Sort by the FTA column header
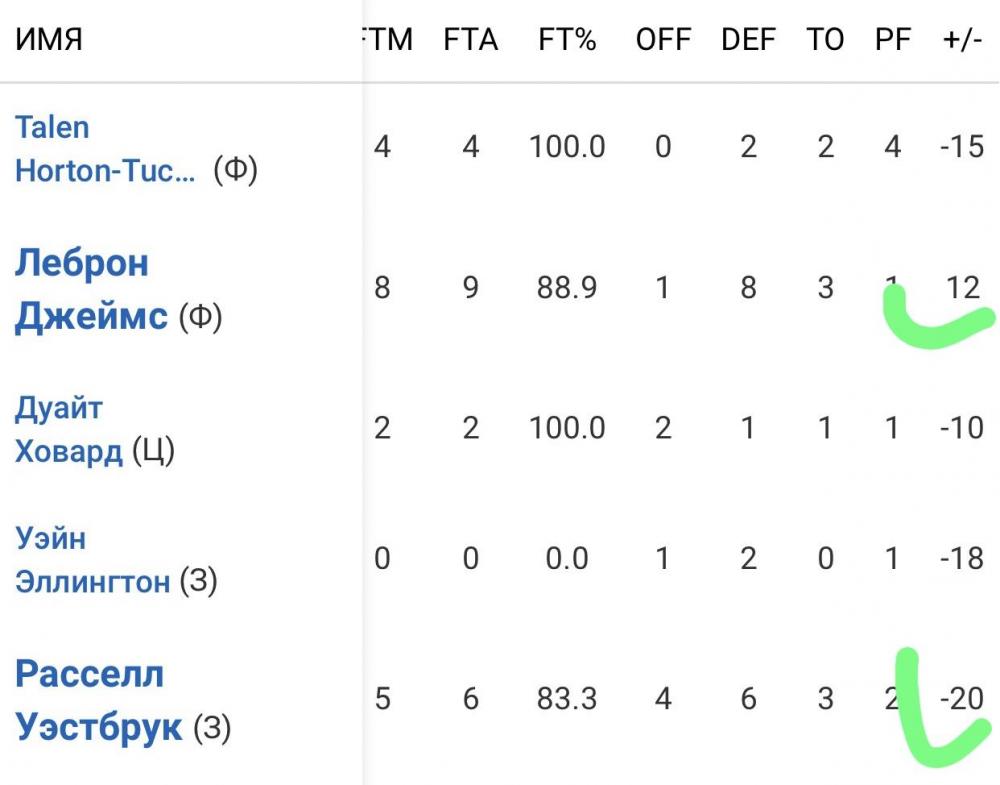1000x785 pixels. [x=470, y=40]
